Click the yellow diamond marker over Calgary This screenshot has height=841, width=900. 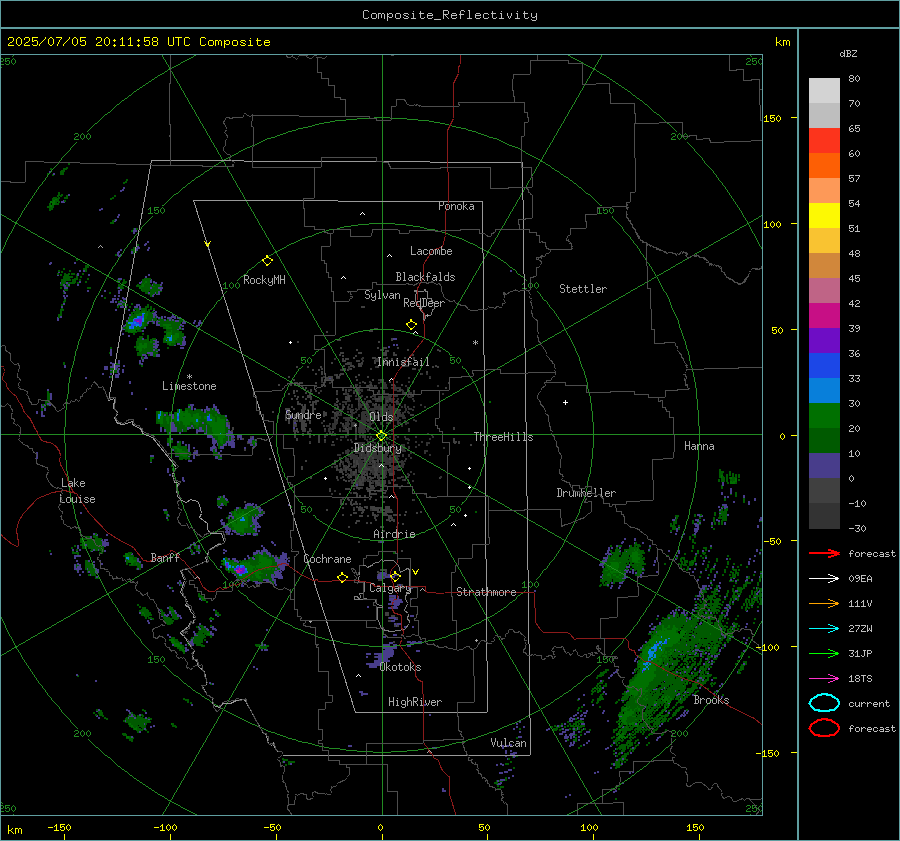(x=395, y=576)
